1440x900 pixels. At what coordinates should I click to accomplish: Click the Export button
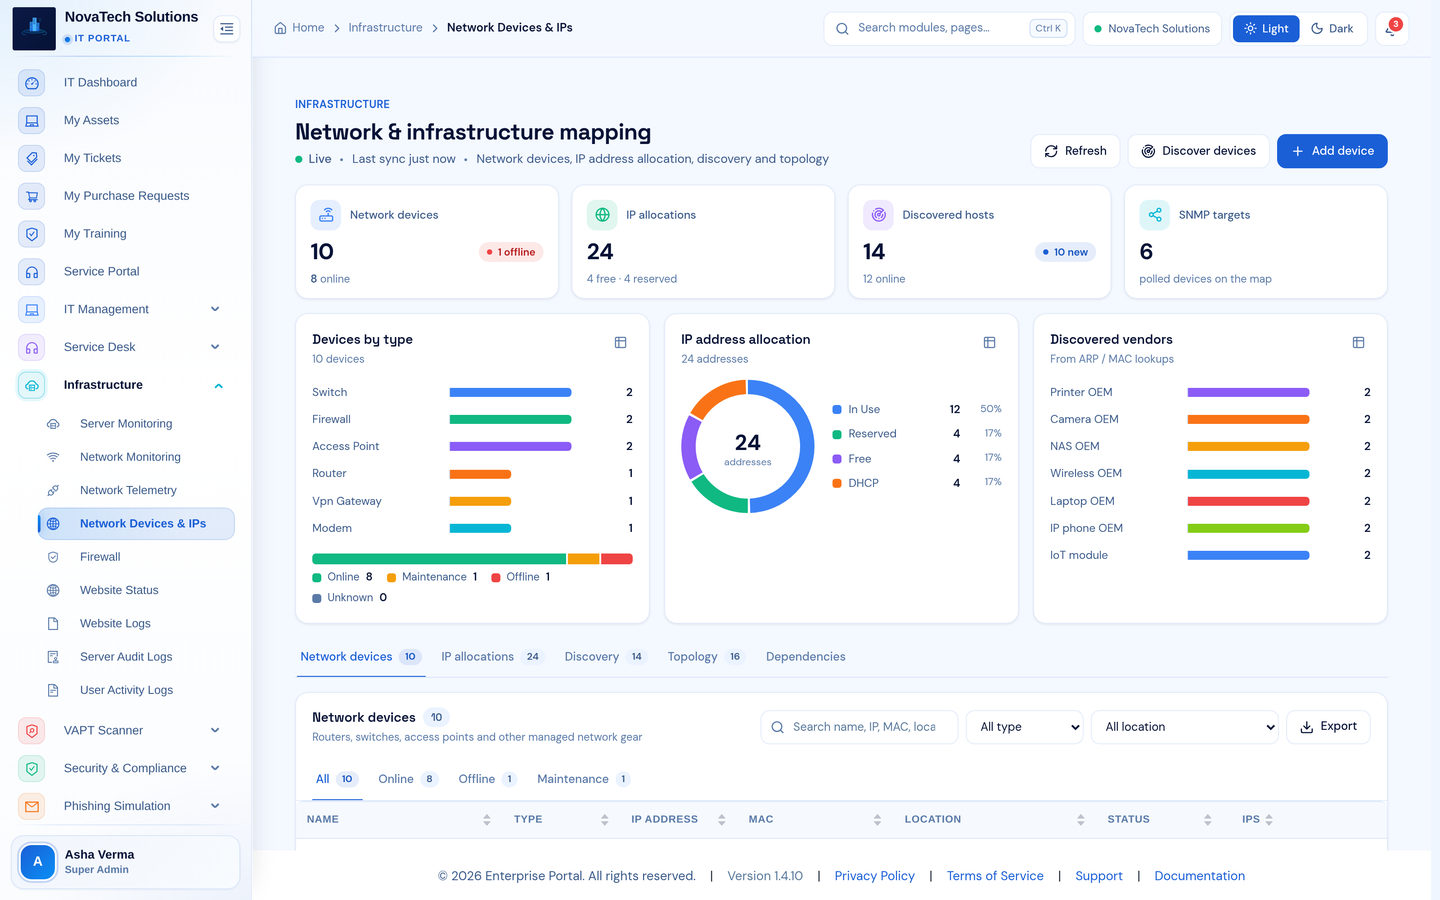click(1328, 727)
